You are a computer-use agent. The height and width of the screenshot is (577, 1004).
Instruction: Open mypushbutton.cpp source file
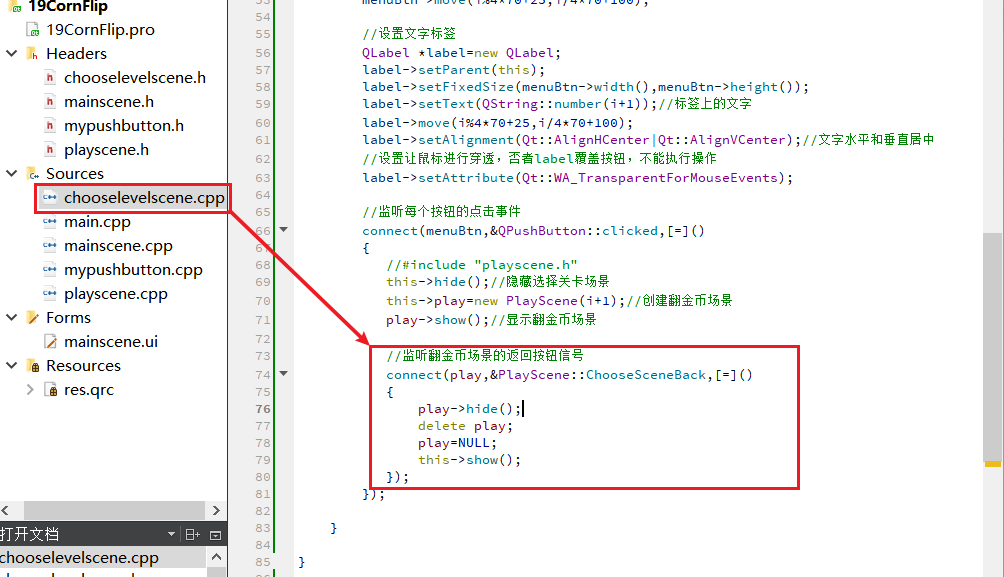point(133,270)
